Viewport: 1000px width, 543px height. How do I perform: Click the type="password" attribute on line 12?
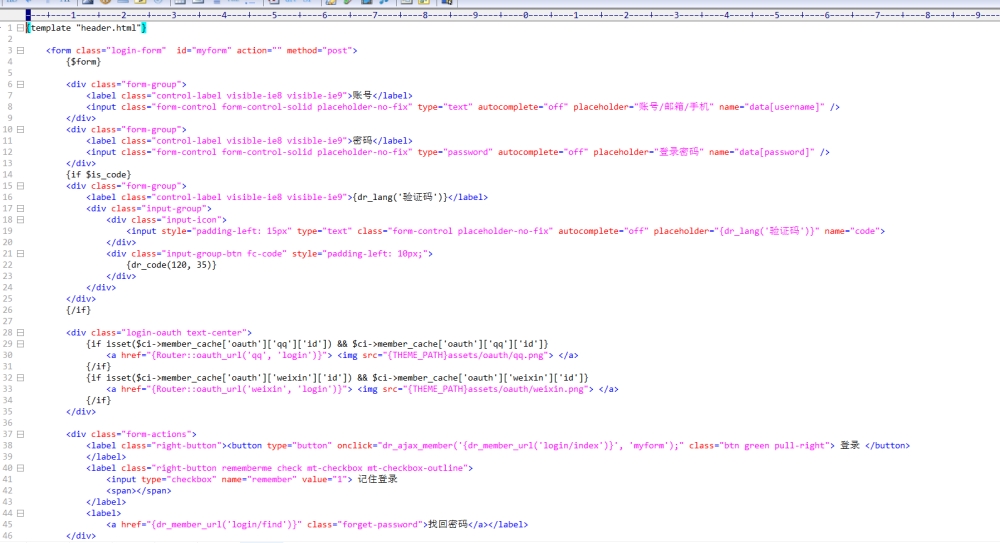point(455,152)
